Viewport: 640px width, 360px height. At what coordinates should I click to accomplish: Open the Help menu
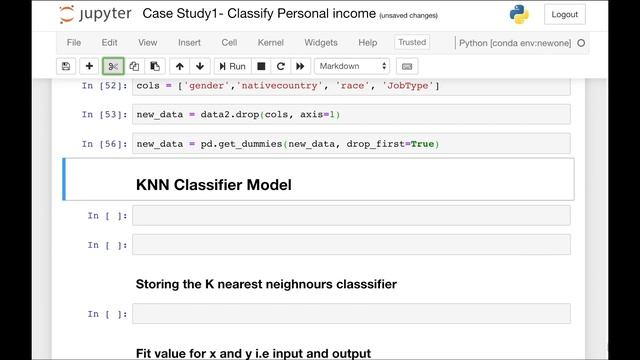pyautogui.click(x=367, y=42)
